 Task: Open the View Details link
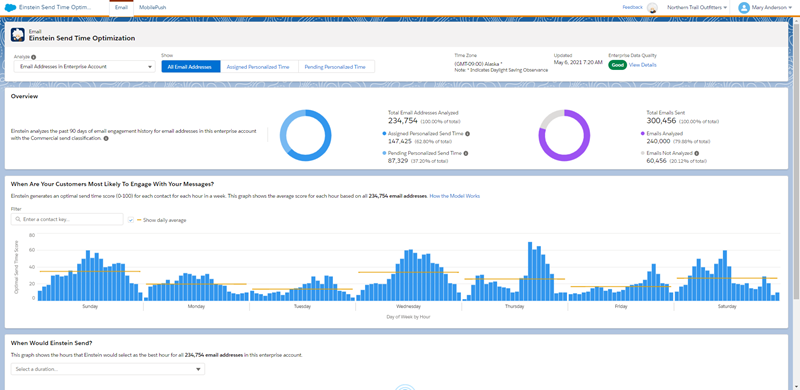point(643,65)
